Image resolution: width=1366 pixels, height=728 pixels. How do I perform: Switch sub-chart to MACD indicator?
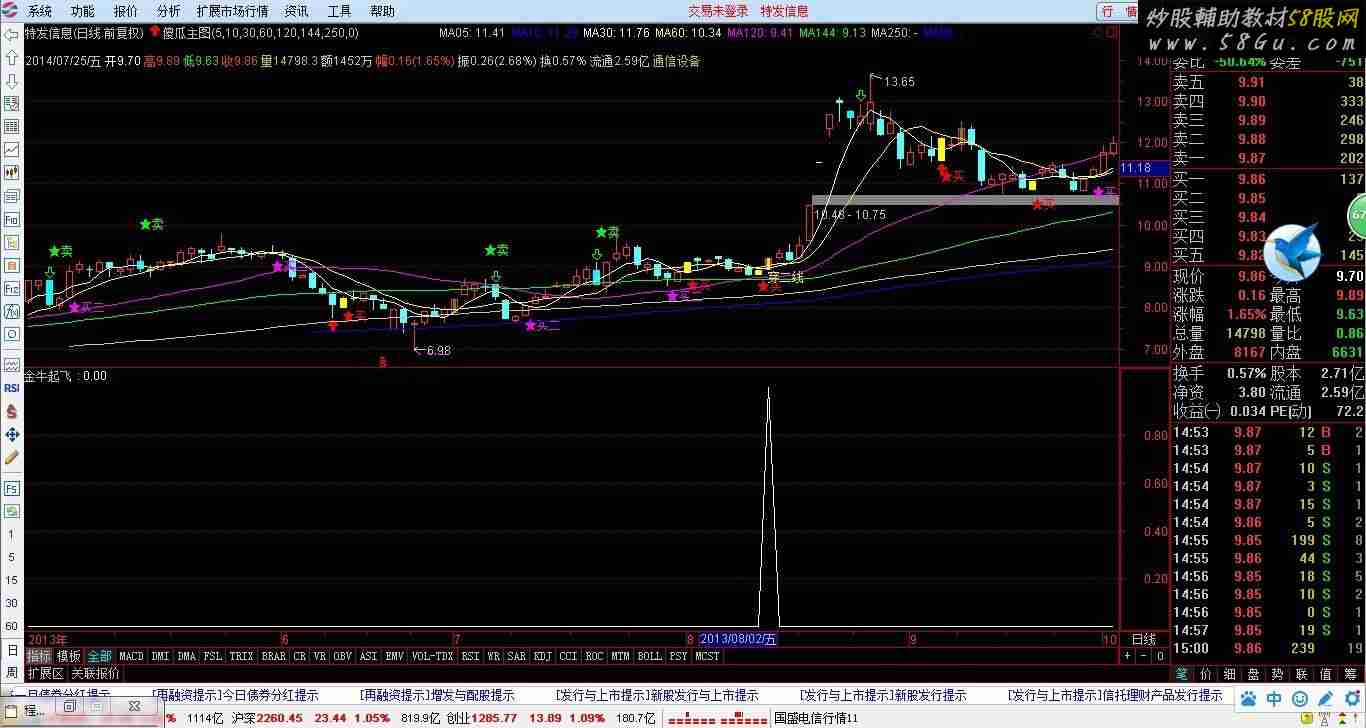coord(131,656)
